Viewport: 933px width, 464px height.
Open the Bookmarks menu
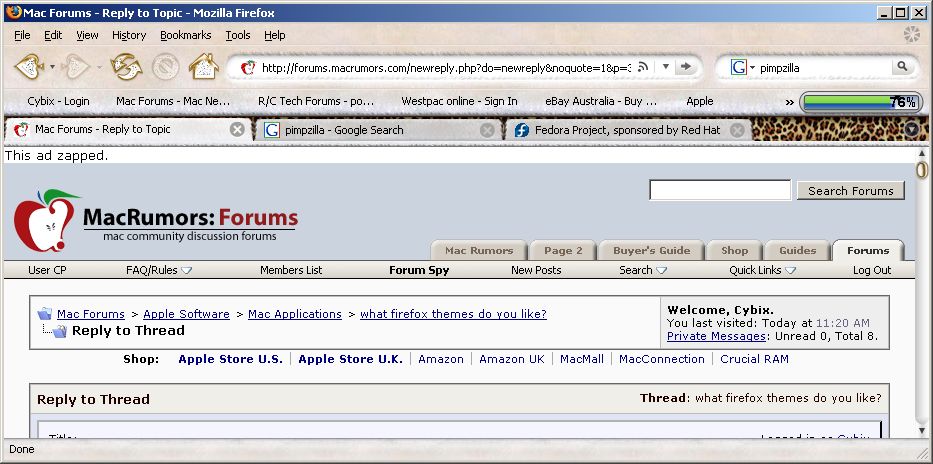[x=186, y=35]
